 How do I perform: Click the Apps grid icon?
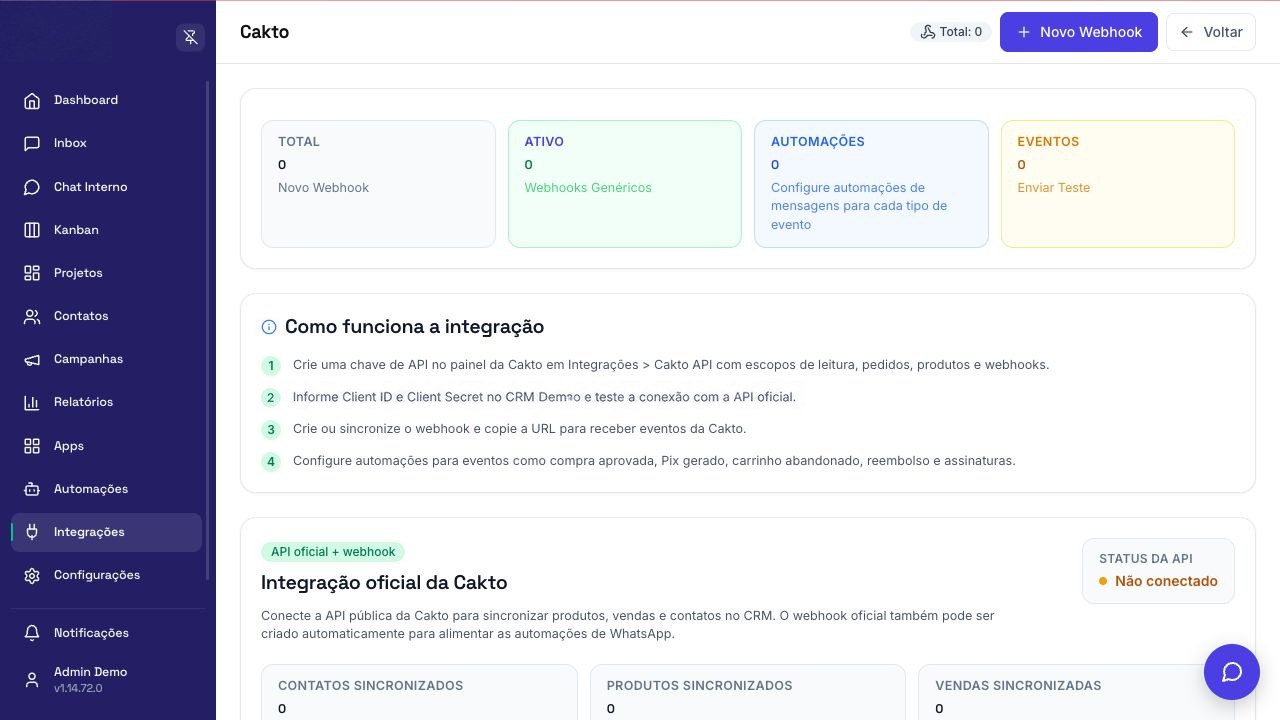coord(32,446)
